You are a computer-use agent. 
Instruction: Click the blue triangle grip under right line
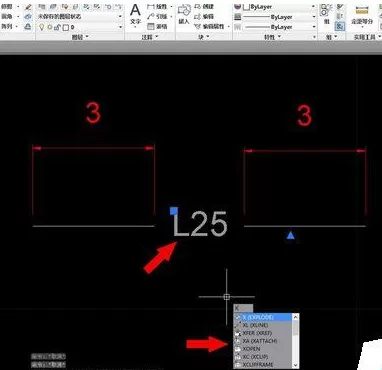tap(291, 235)
